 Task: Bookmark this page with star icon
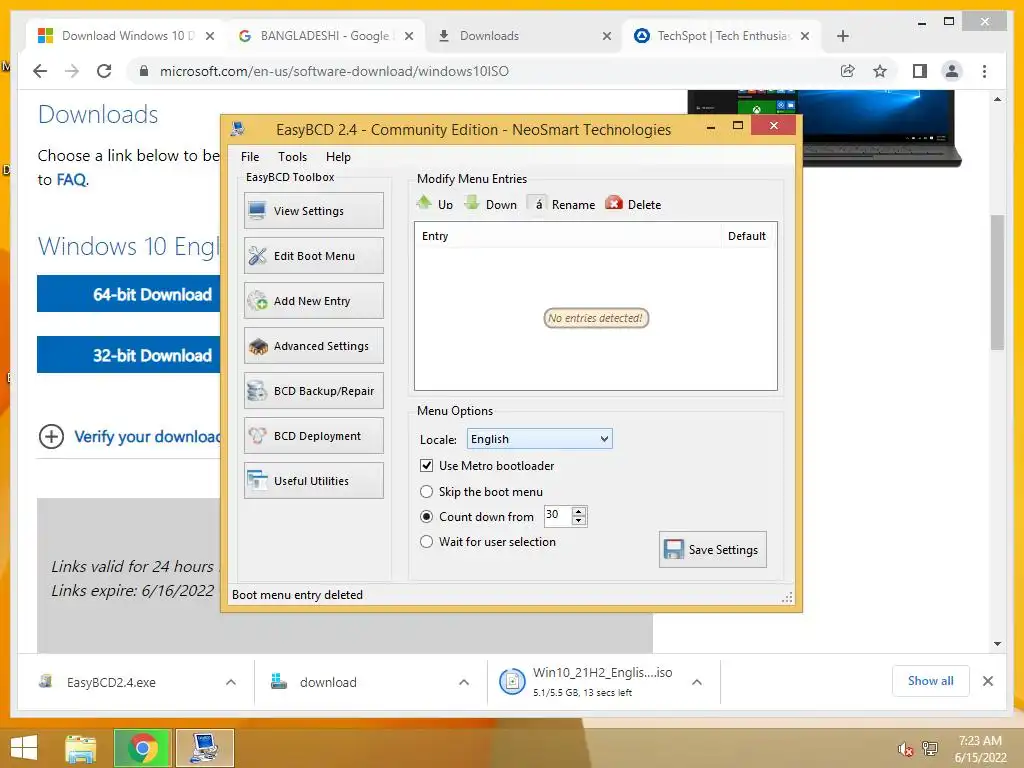click(x=880, y=71)
